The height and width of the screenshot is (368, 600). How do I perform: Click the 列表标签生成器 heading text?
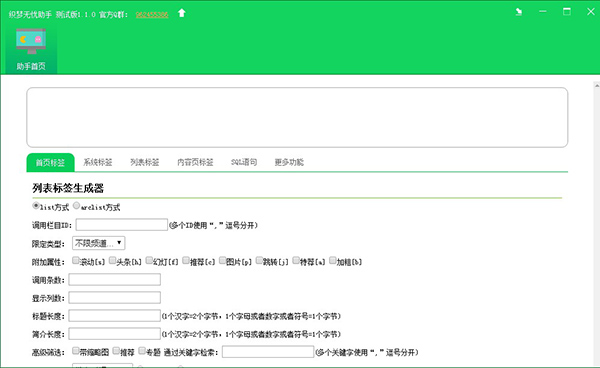pyautogui.click(x=68, y=188)
